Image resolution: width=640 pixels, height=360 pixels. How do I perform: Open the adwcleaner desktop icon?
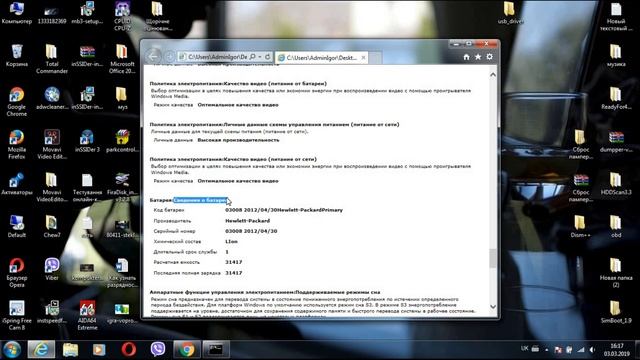tap(52, 98)
